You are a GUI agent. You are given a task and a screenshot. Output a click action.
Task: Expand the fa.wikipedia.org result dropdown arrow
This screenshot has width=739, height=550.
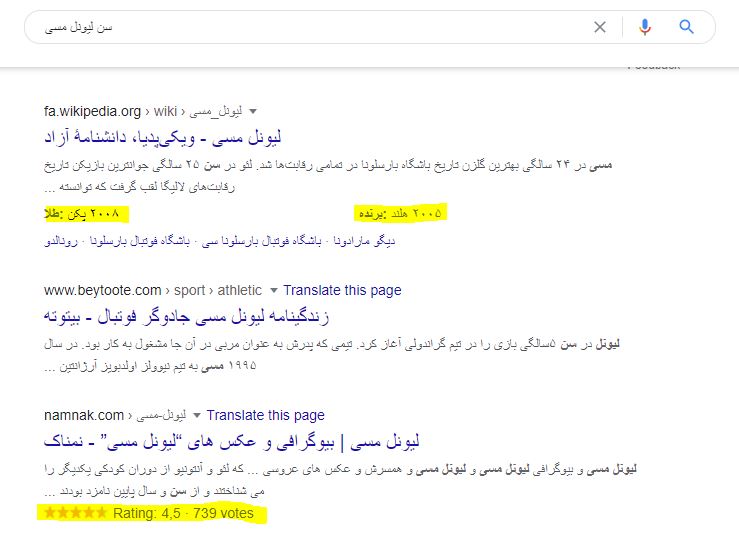tap(253, 112)
